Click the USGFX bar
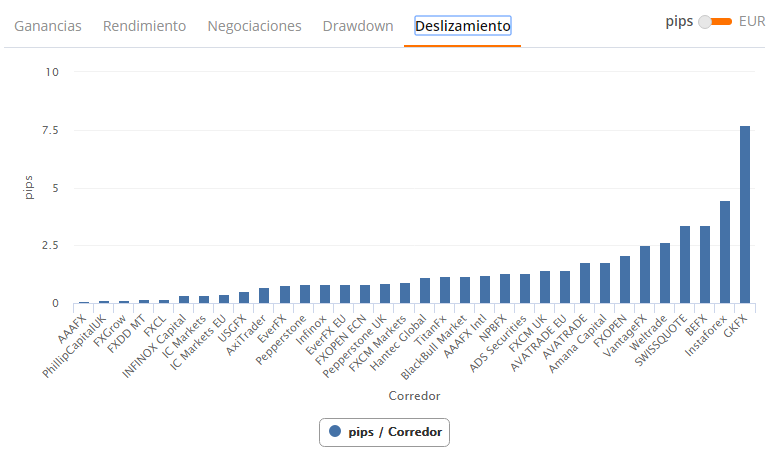 [x=244, y=297]
